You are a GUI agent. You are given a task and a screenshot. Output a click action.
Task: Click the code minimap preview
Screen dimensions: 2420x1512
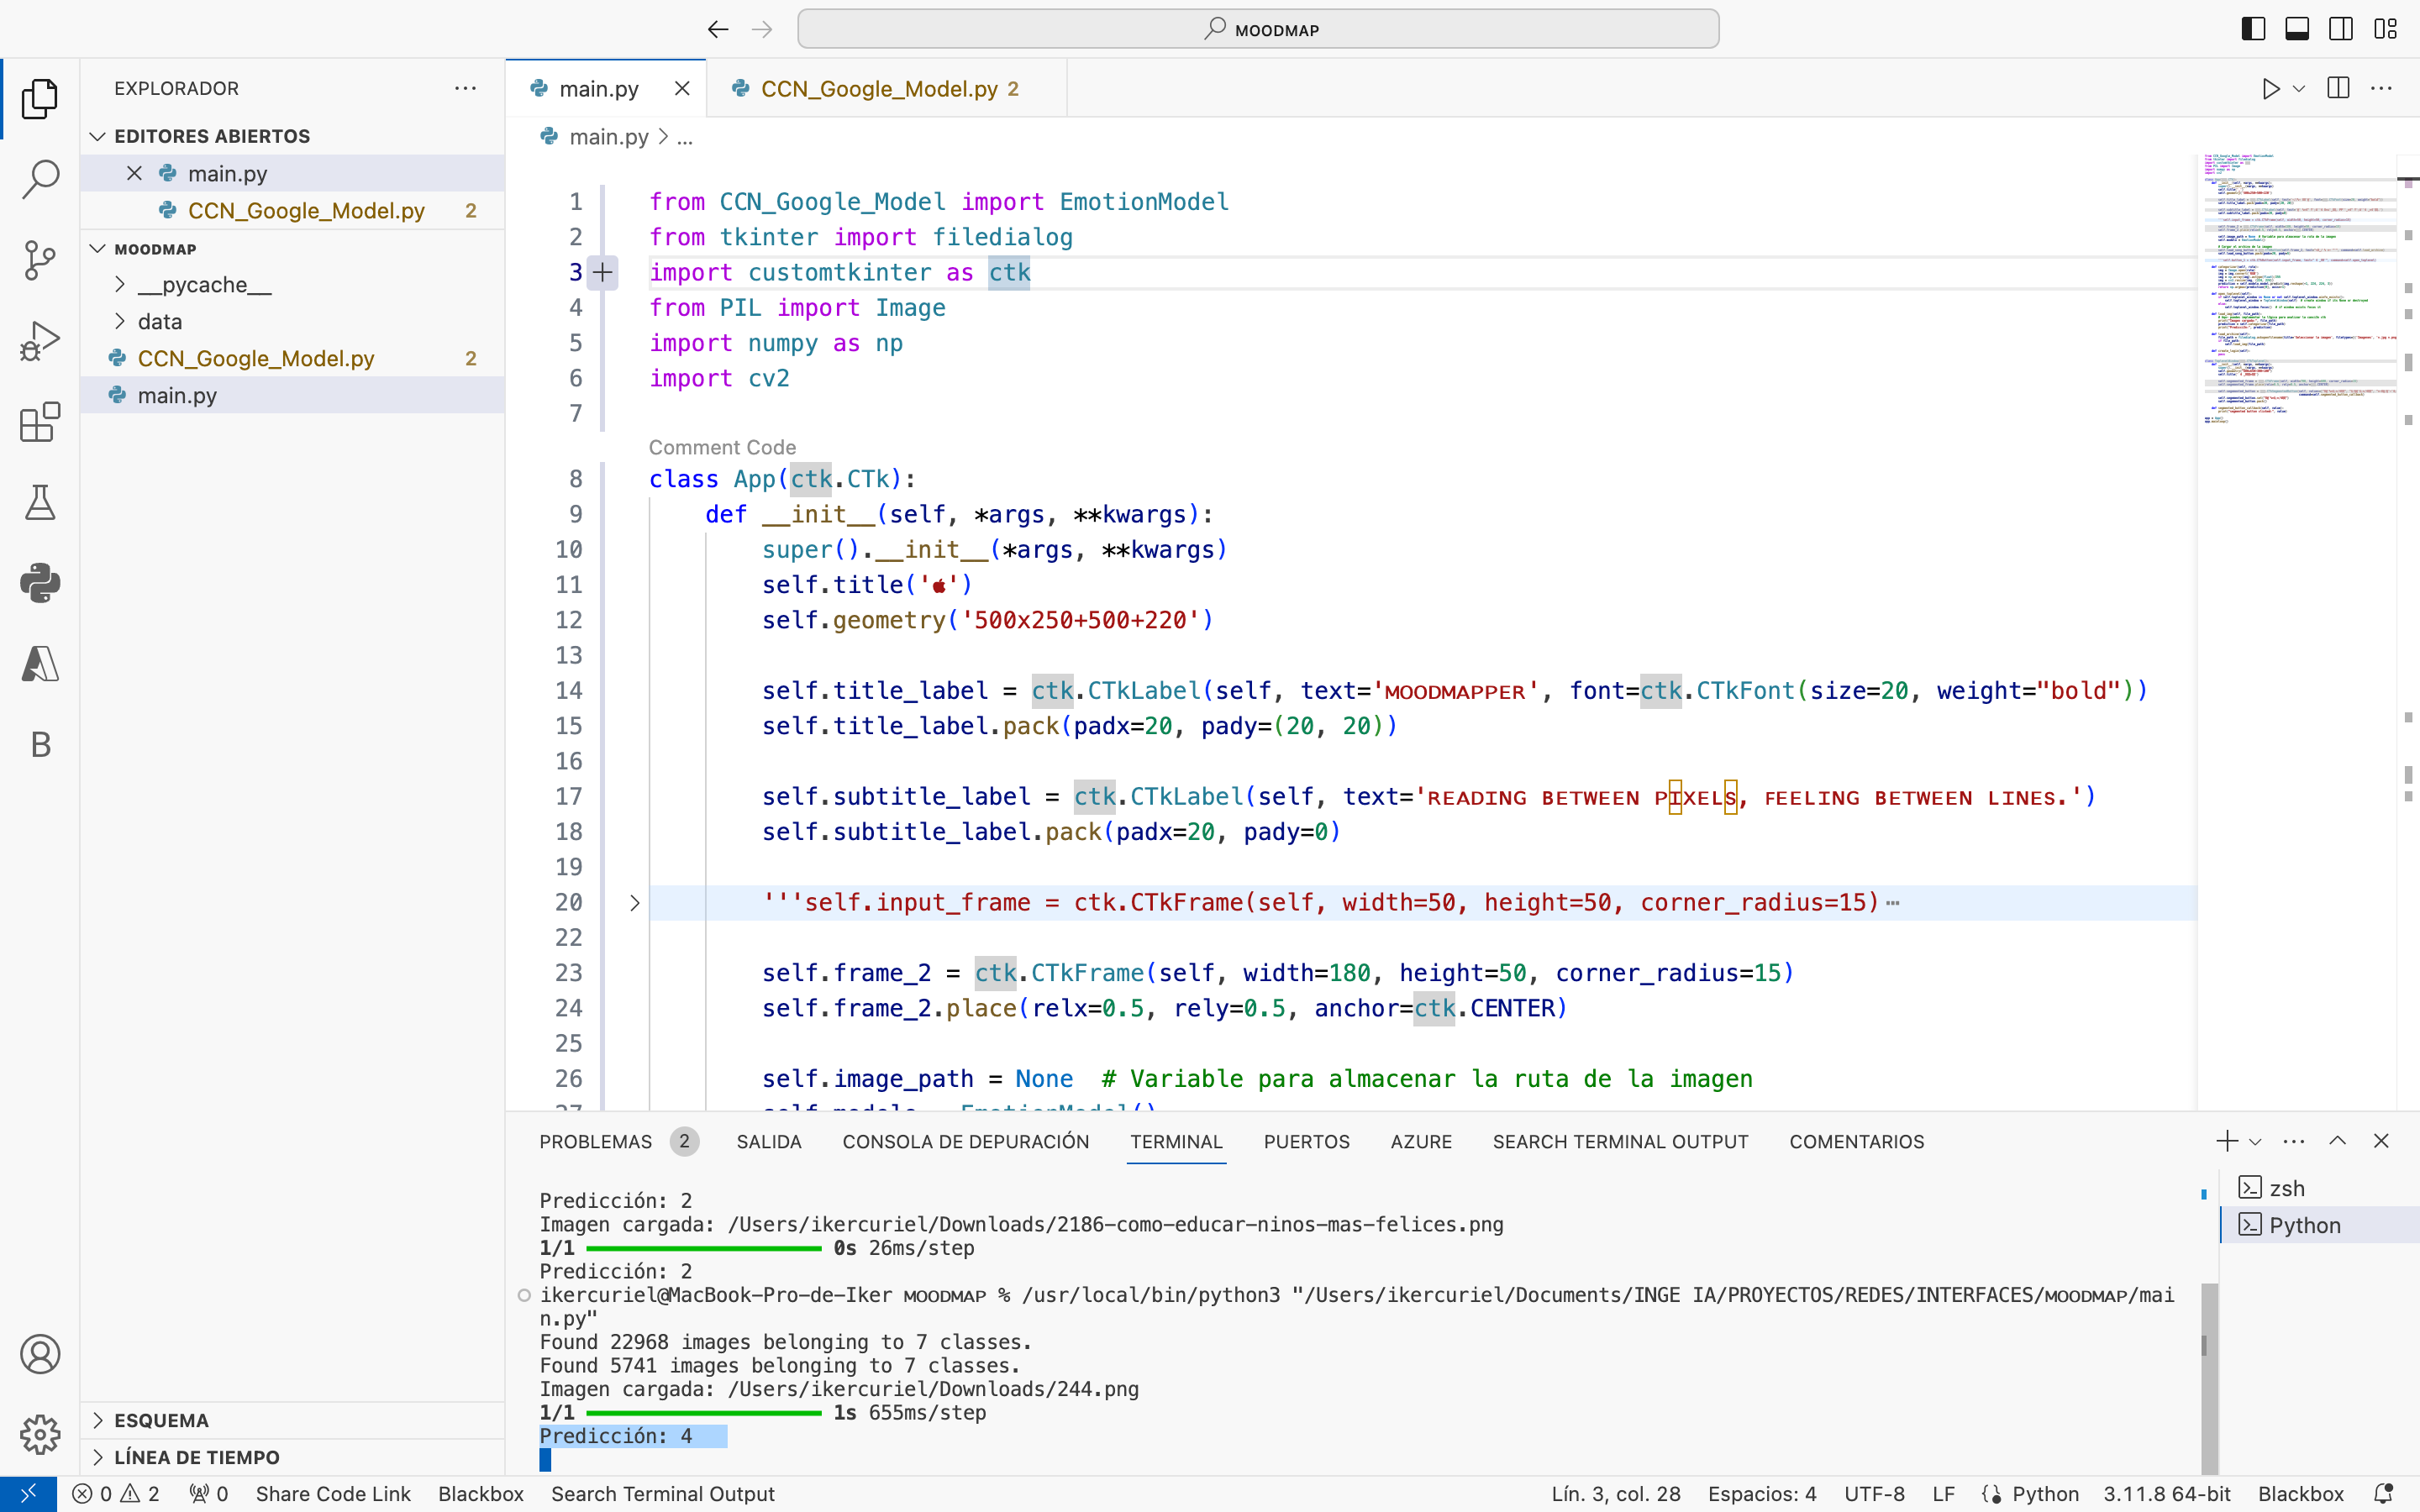pos(2298,290)
